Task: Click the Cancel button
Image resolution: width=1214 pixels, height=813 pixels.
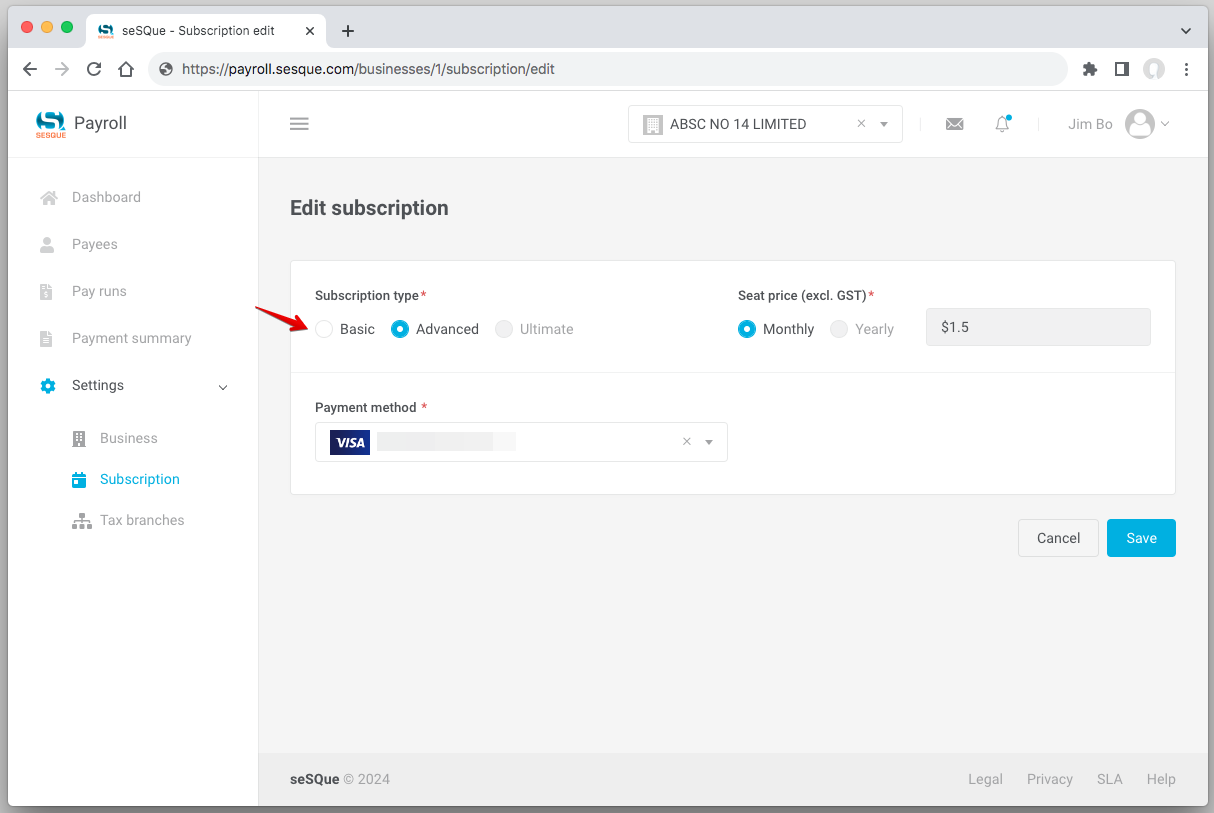Action: [x=1058, y=538]
